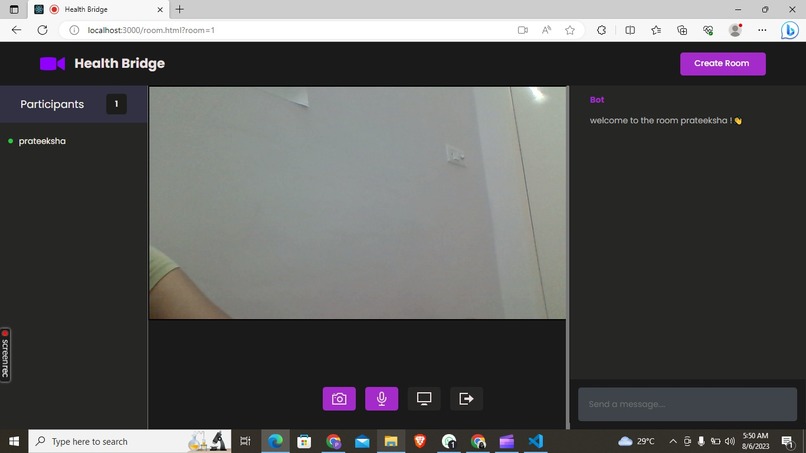The image size is (806, 453).
Task: Click the participants count badge showing 1
Action: point(116,104)
